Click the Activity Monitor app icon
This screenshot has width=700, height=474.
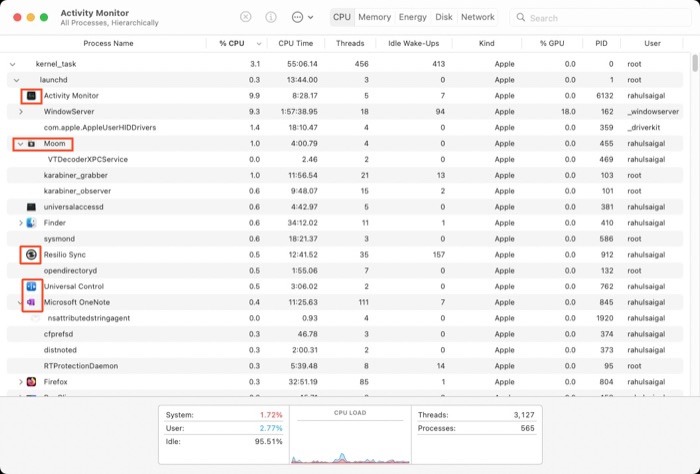pos(31,96)
